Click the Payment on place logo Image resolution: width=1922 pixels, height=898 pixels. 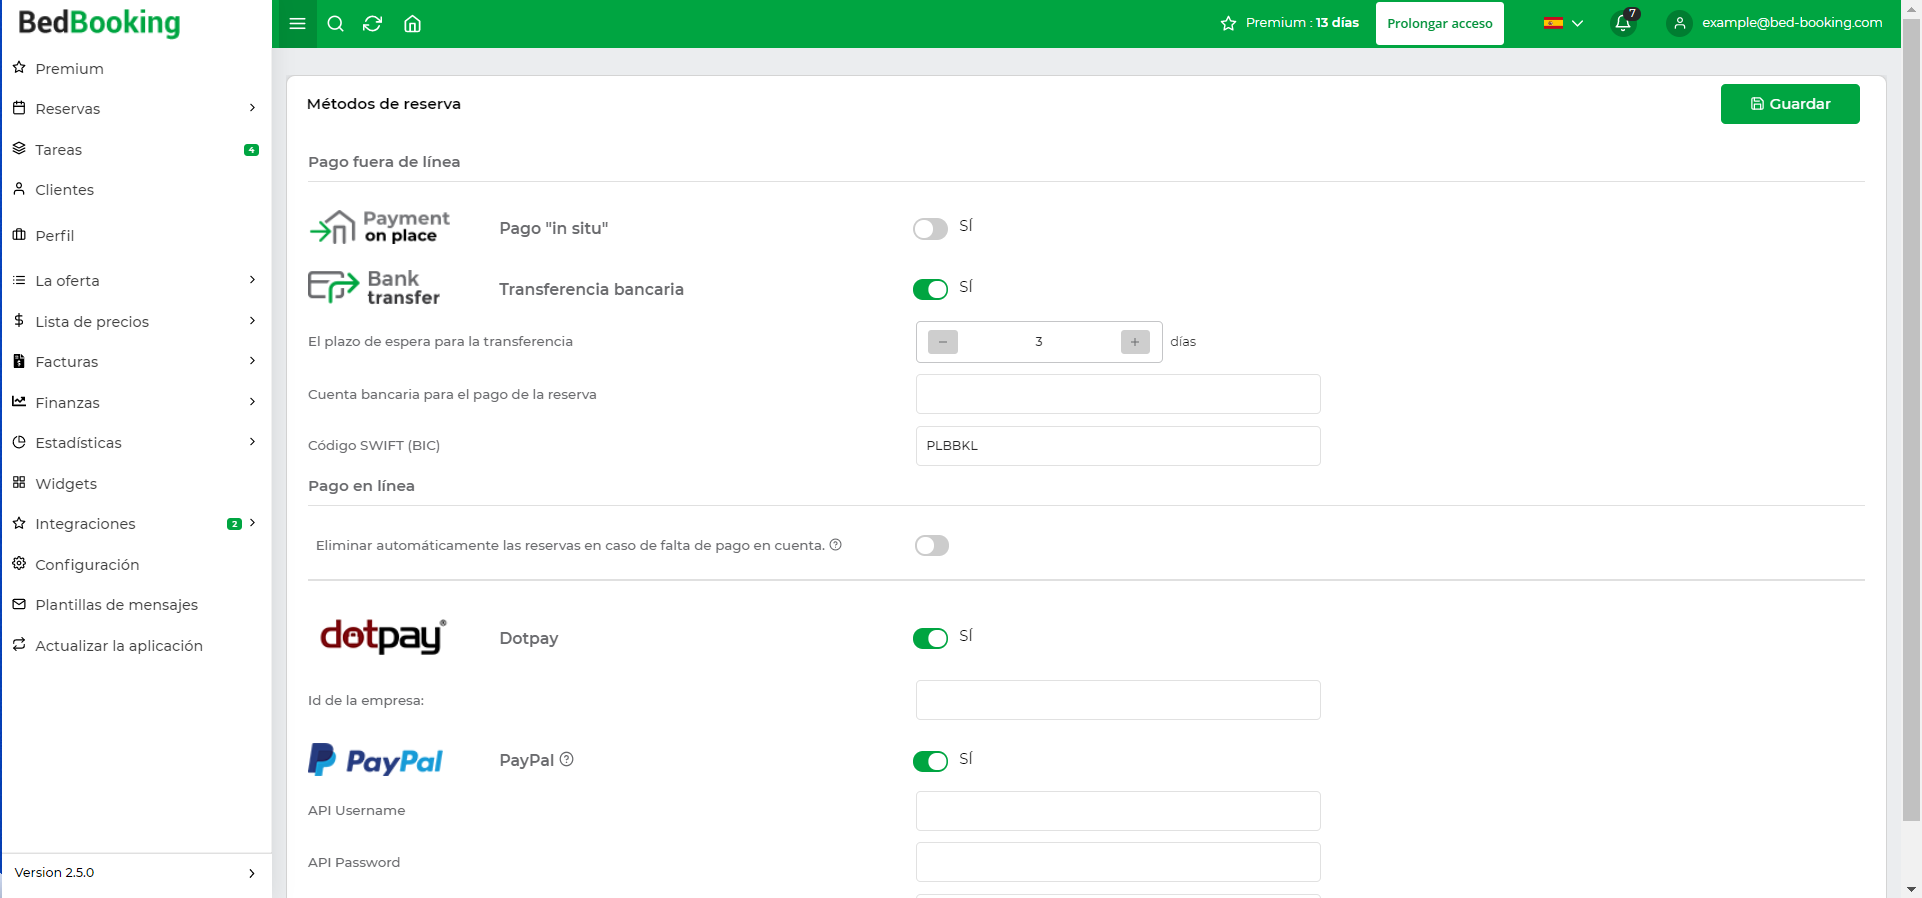coord(380,227)
